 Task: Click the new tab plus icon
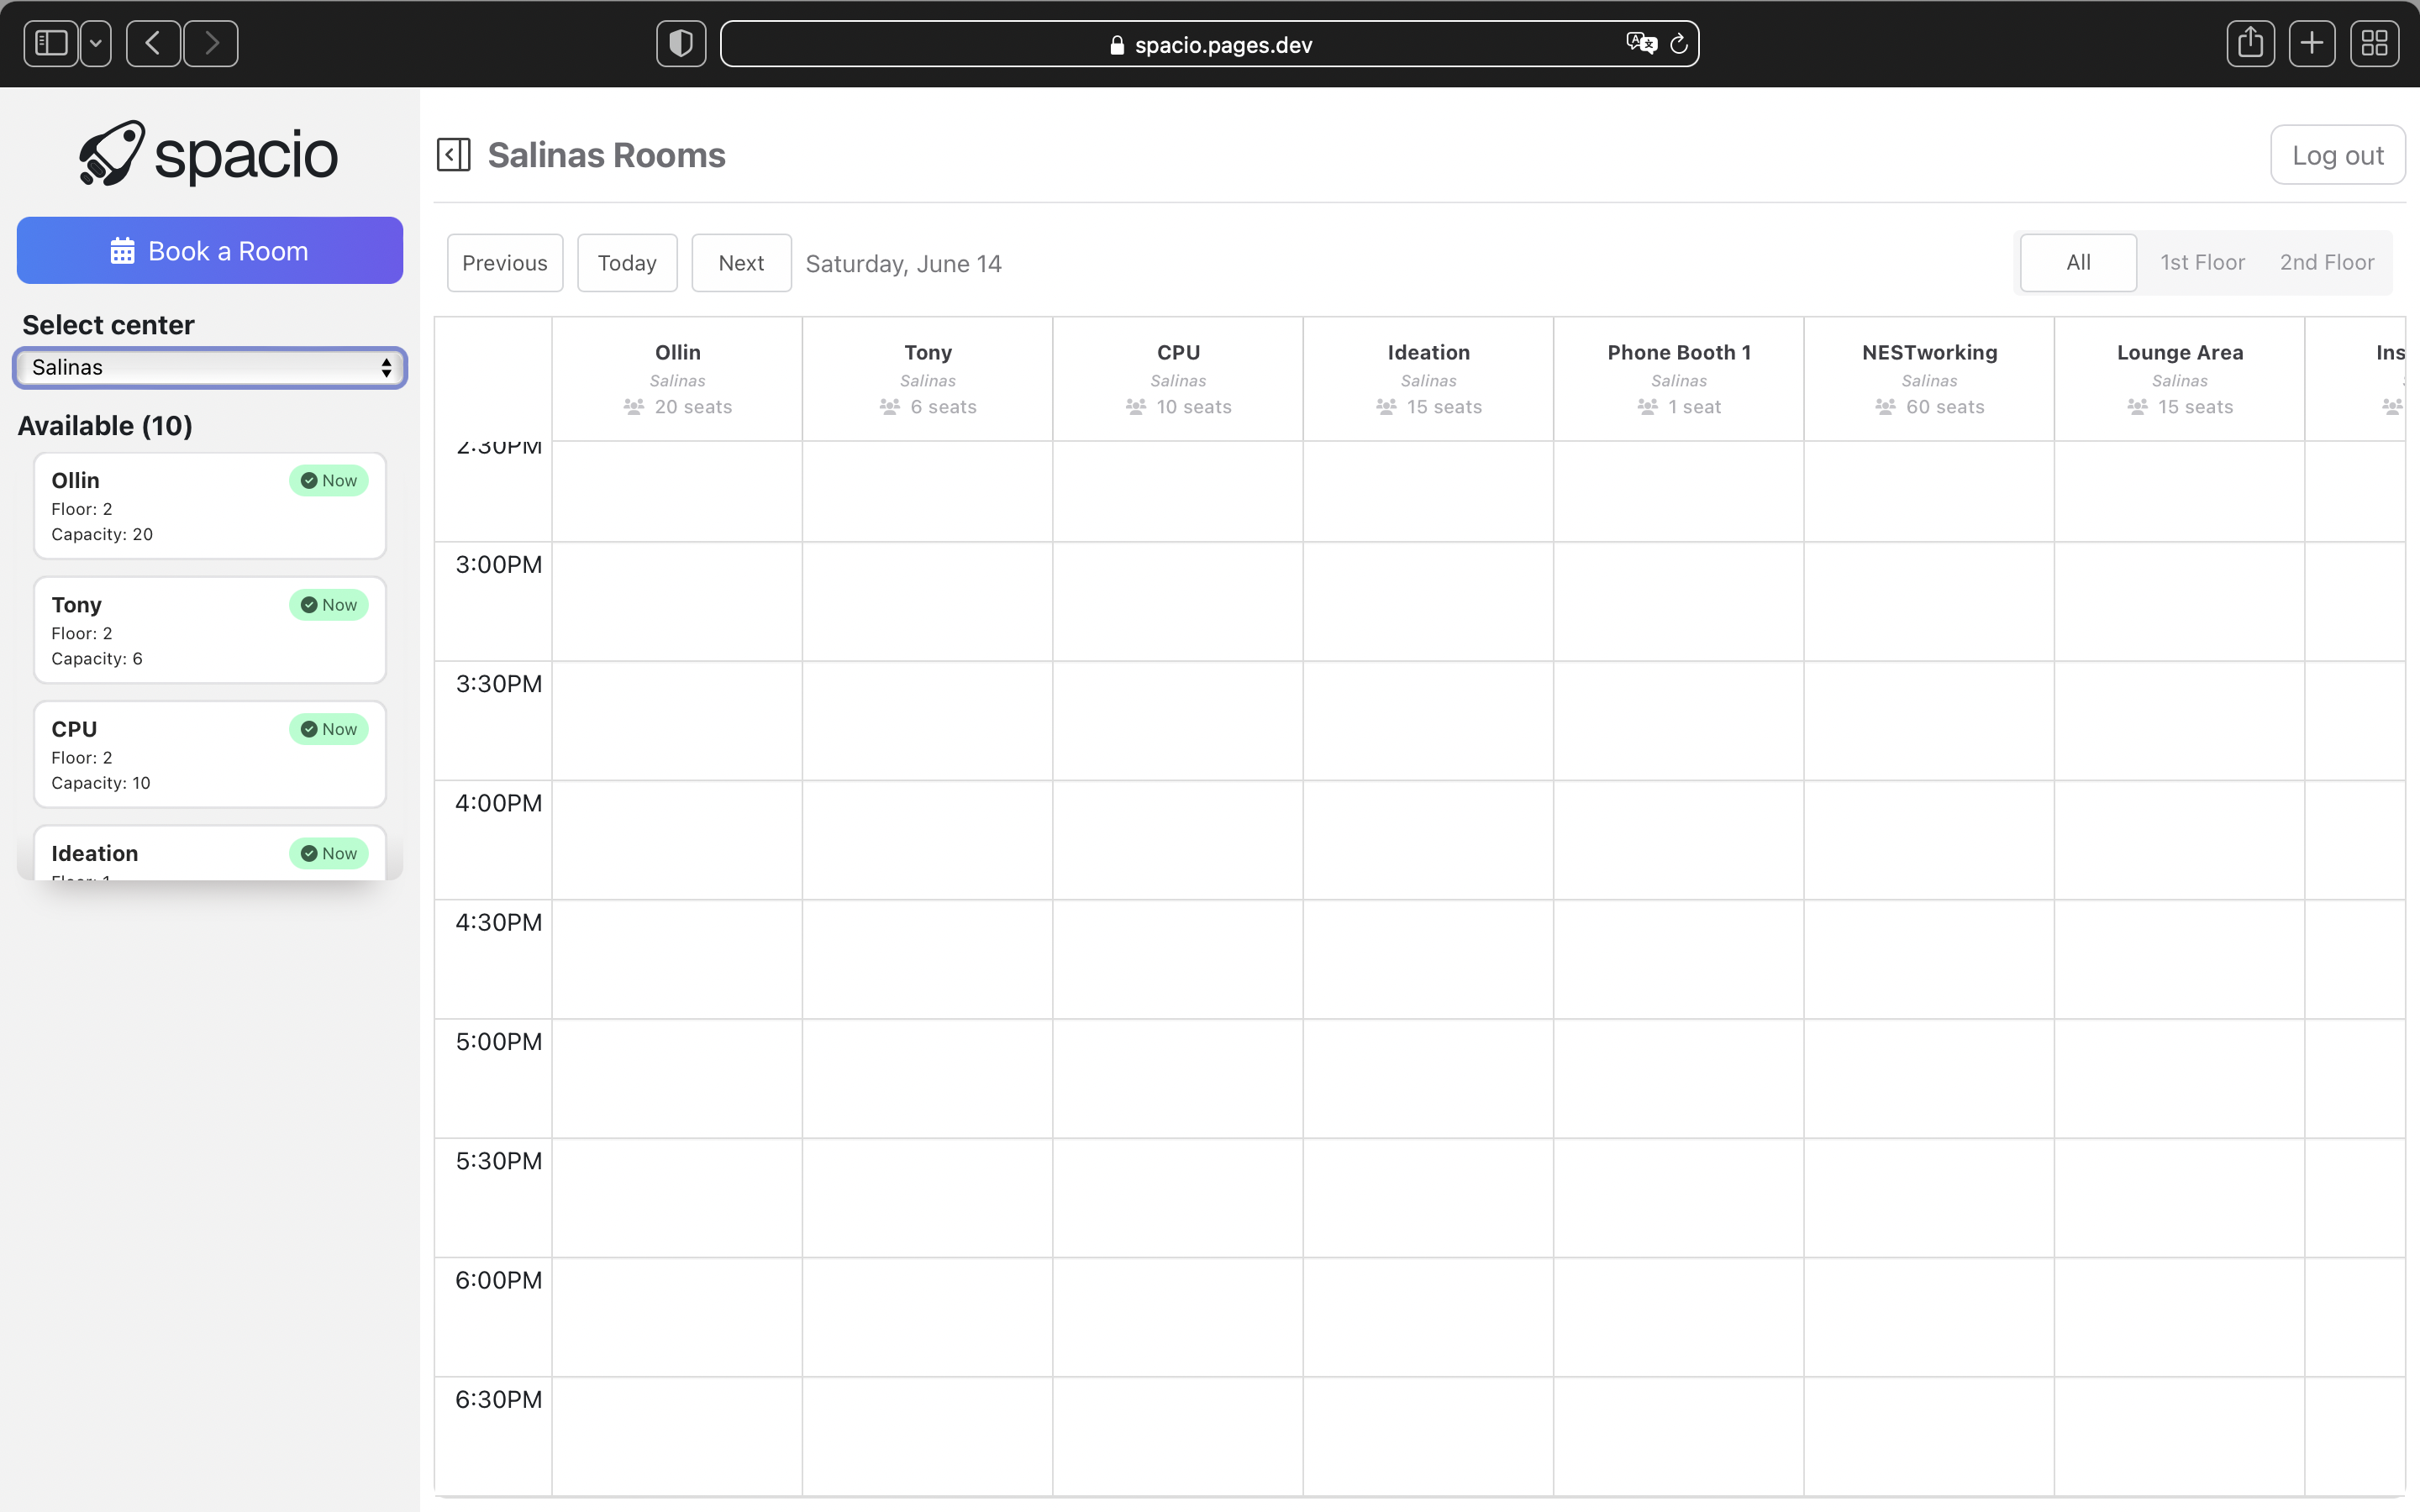pos(2312,43)
